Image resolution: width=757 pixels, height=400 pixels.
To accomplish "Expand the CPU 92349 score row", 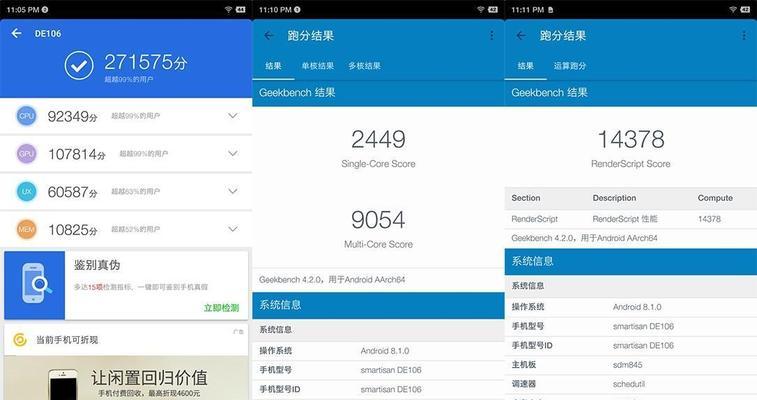I will point(233,116).
